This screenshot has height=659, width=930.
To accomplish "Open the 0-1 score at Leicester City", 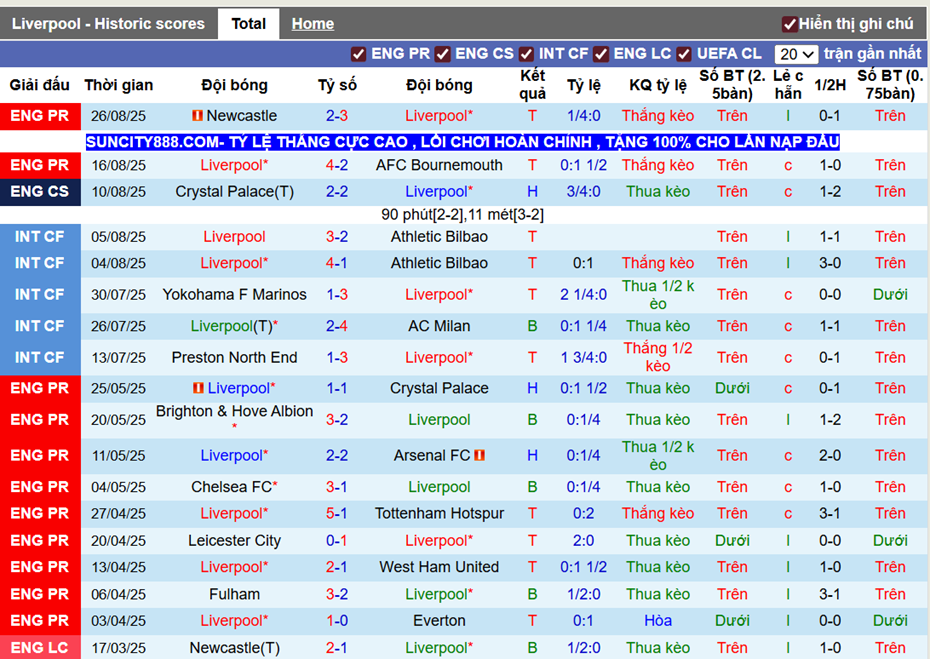I will coord(337,540).
